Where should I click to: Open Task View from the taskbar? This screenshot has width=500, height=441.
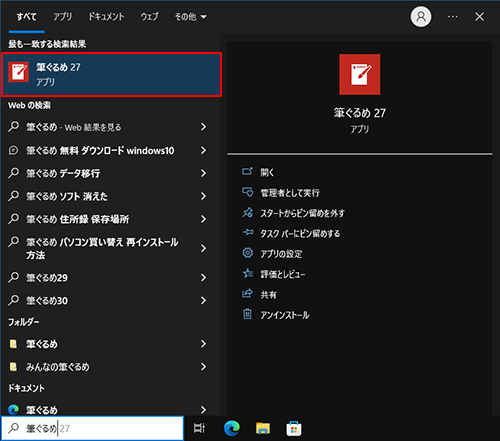pyautogui.click(x=199, y=428)
